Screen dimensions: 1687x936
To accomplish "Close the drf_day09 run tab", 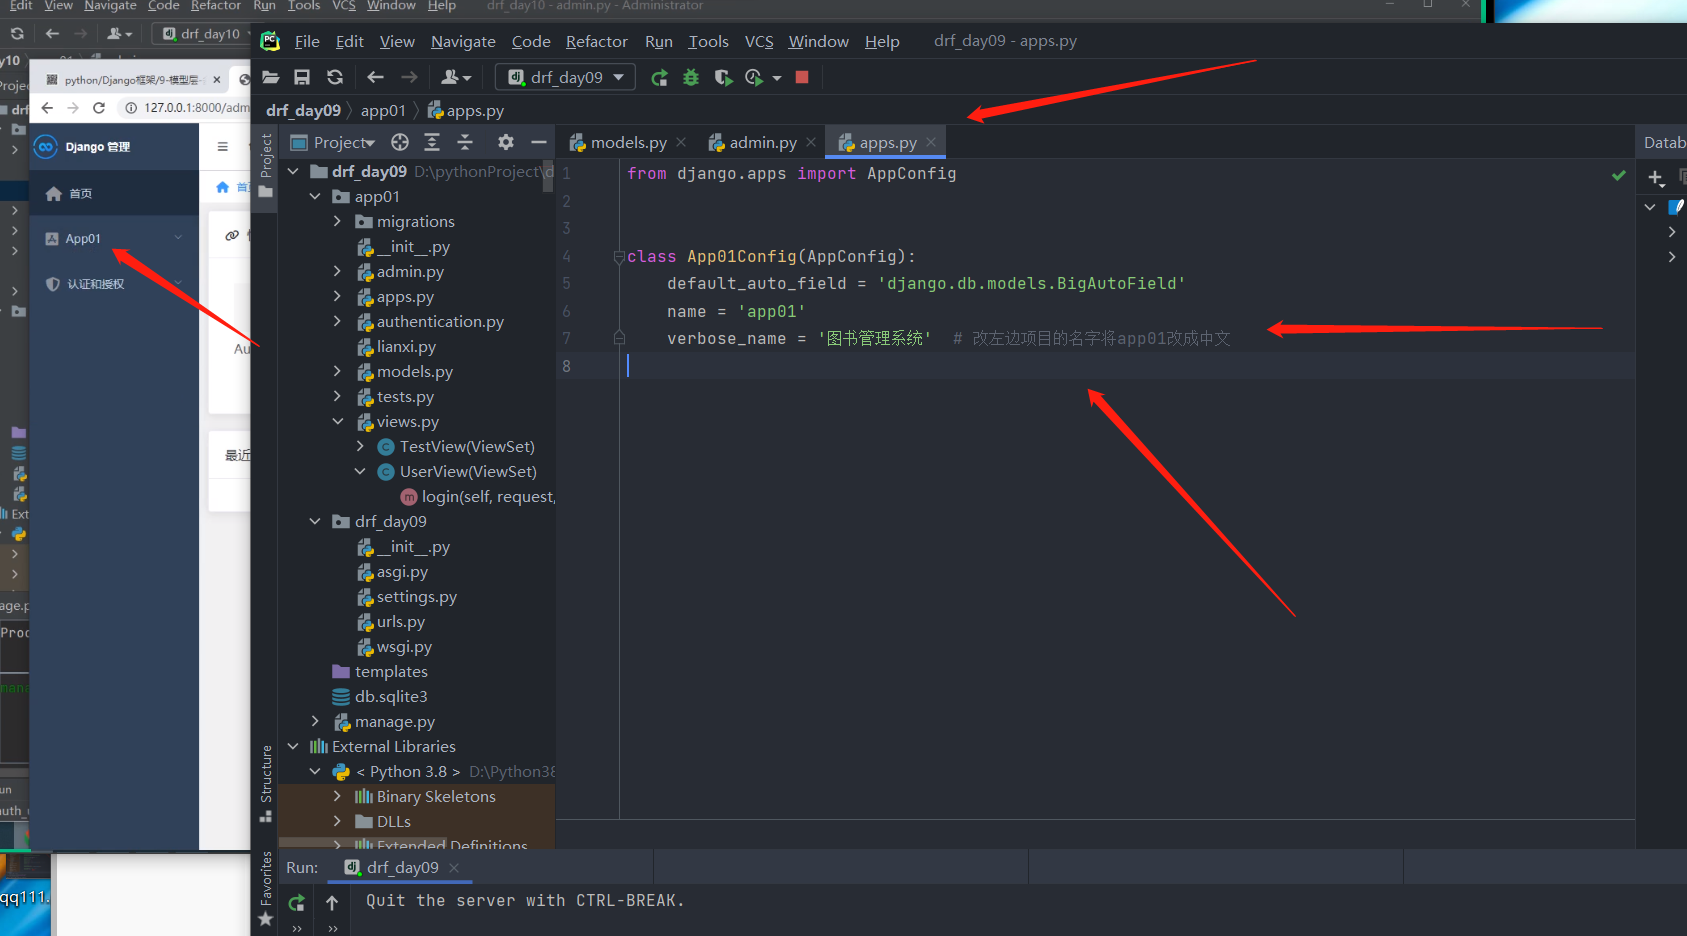I will [454, 867].
